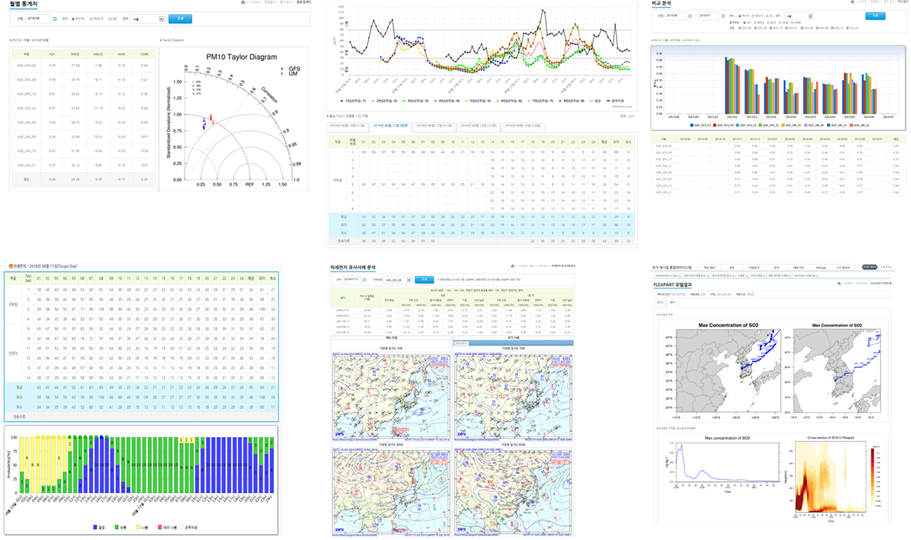
Task: Choose RMSE statistic radio in 비교 분석
Action: pos(755,22)
